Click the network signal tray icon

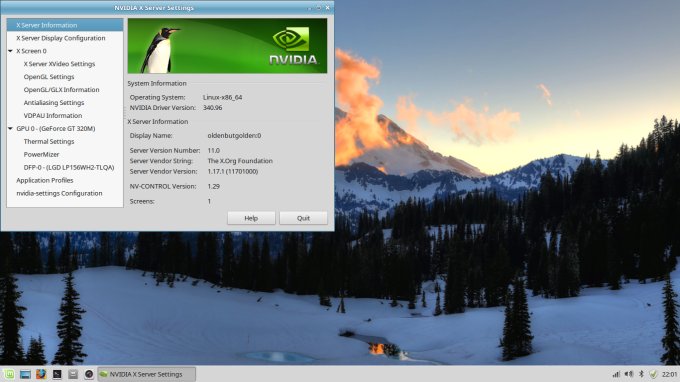point(616,374)
